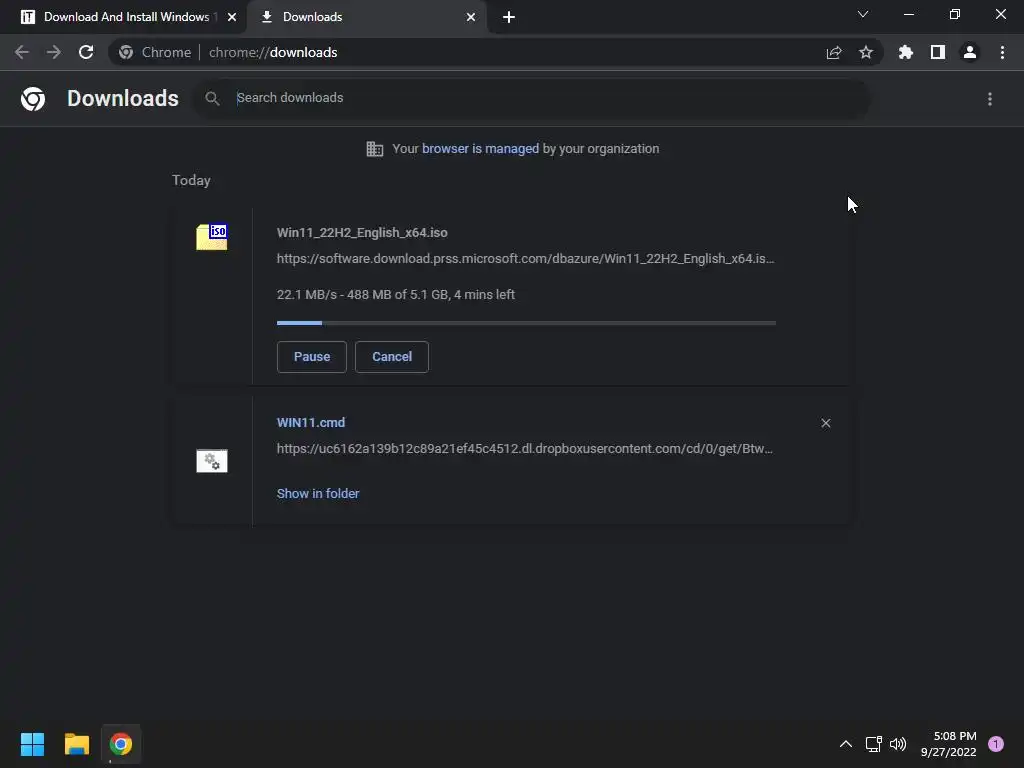Click the dropboxusercontent source URL
Screen dimensions: 1024x768
coord(525,449)
